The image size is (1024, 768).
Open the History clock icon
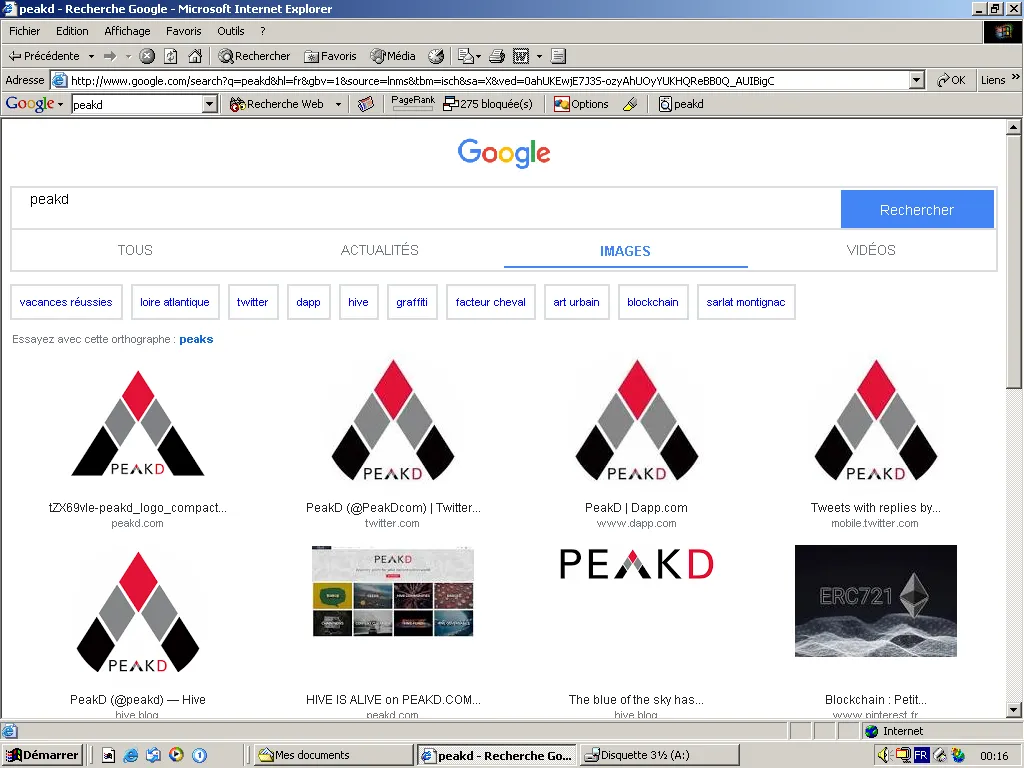(436, 56)
